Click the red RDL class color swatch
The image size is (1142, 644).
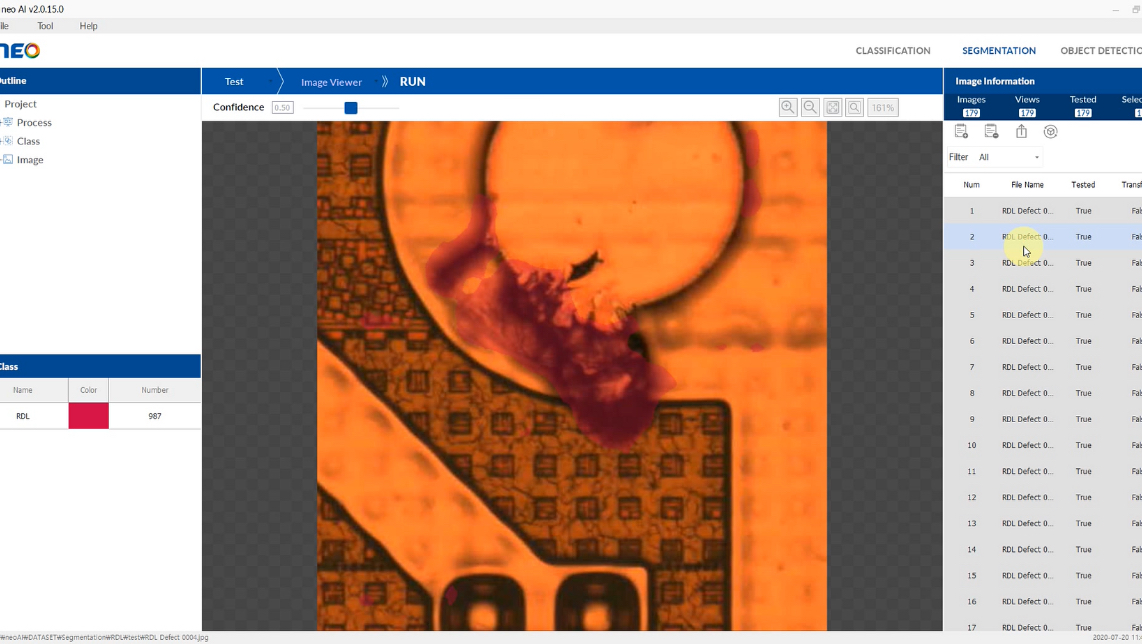click(88, 416)
